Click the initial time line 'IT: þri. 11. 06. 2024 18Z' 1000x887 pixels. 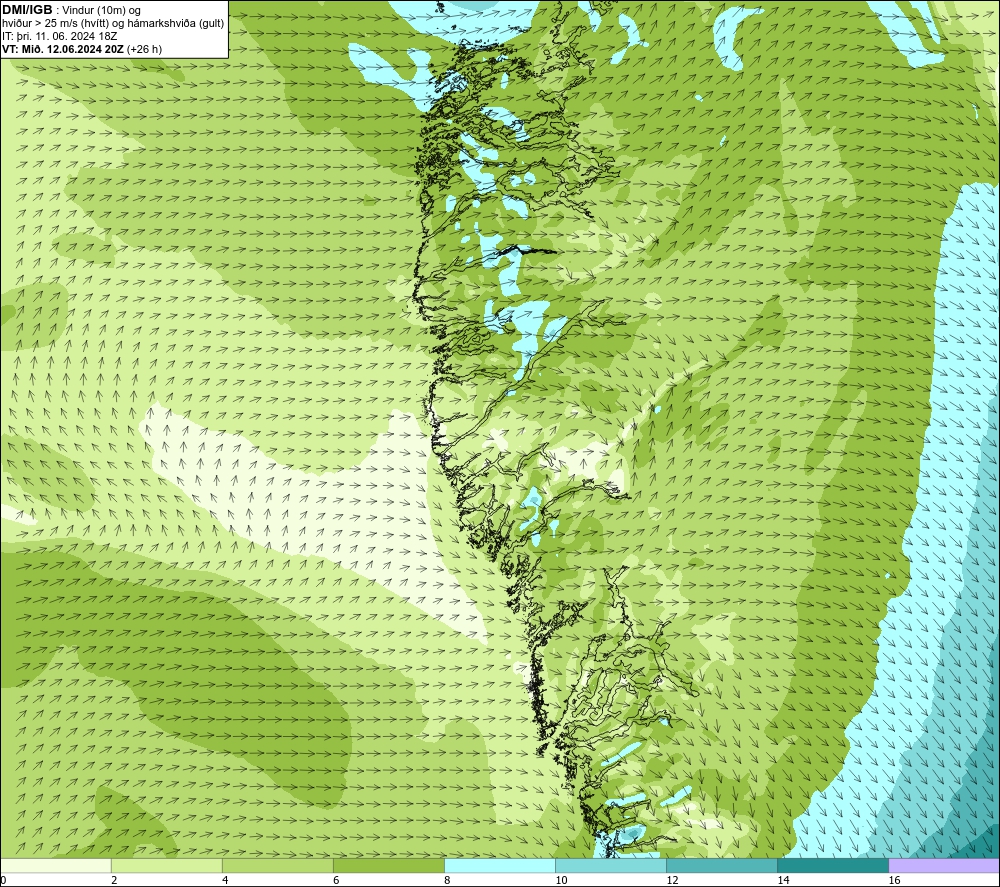point(59,36)
